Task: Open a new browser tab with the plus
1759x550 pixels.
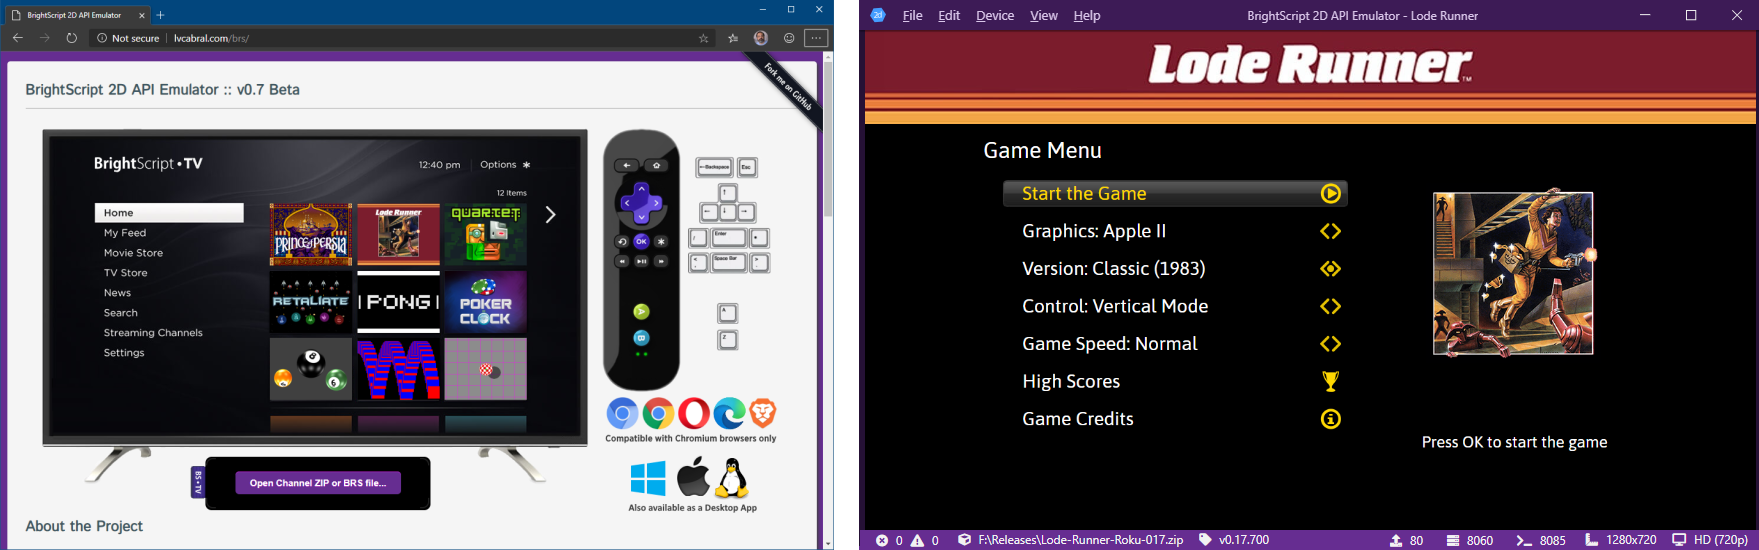Action: click(160, 15)
